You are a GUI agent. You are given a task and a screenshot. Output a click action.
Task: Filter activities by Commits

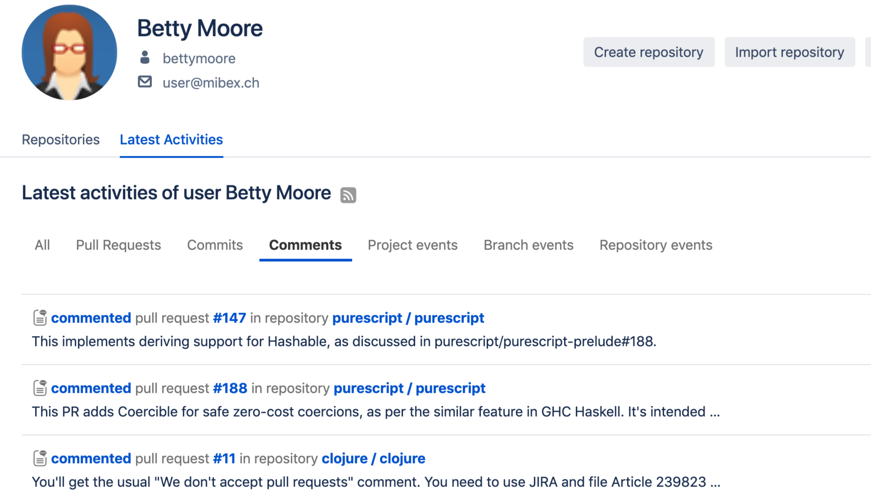click(215, 245)
